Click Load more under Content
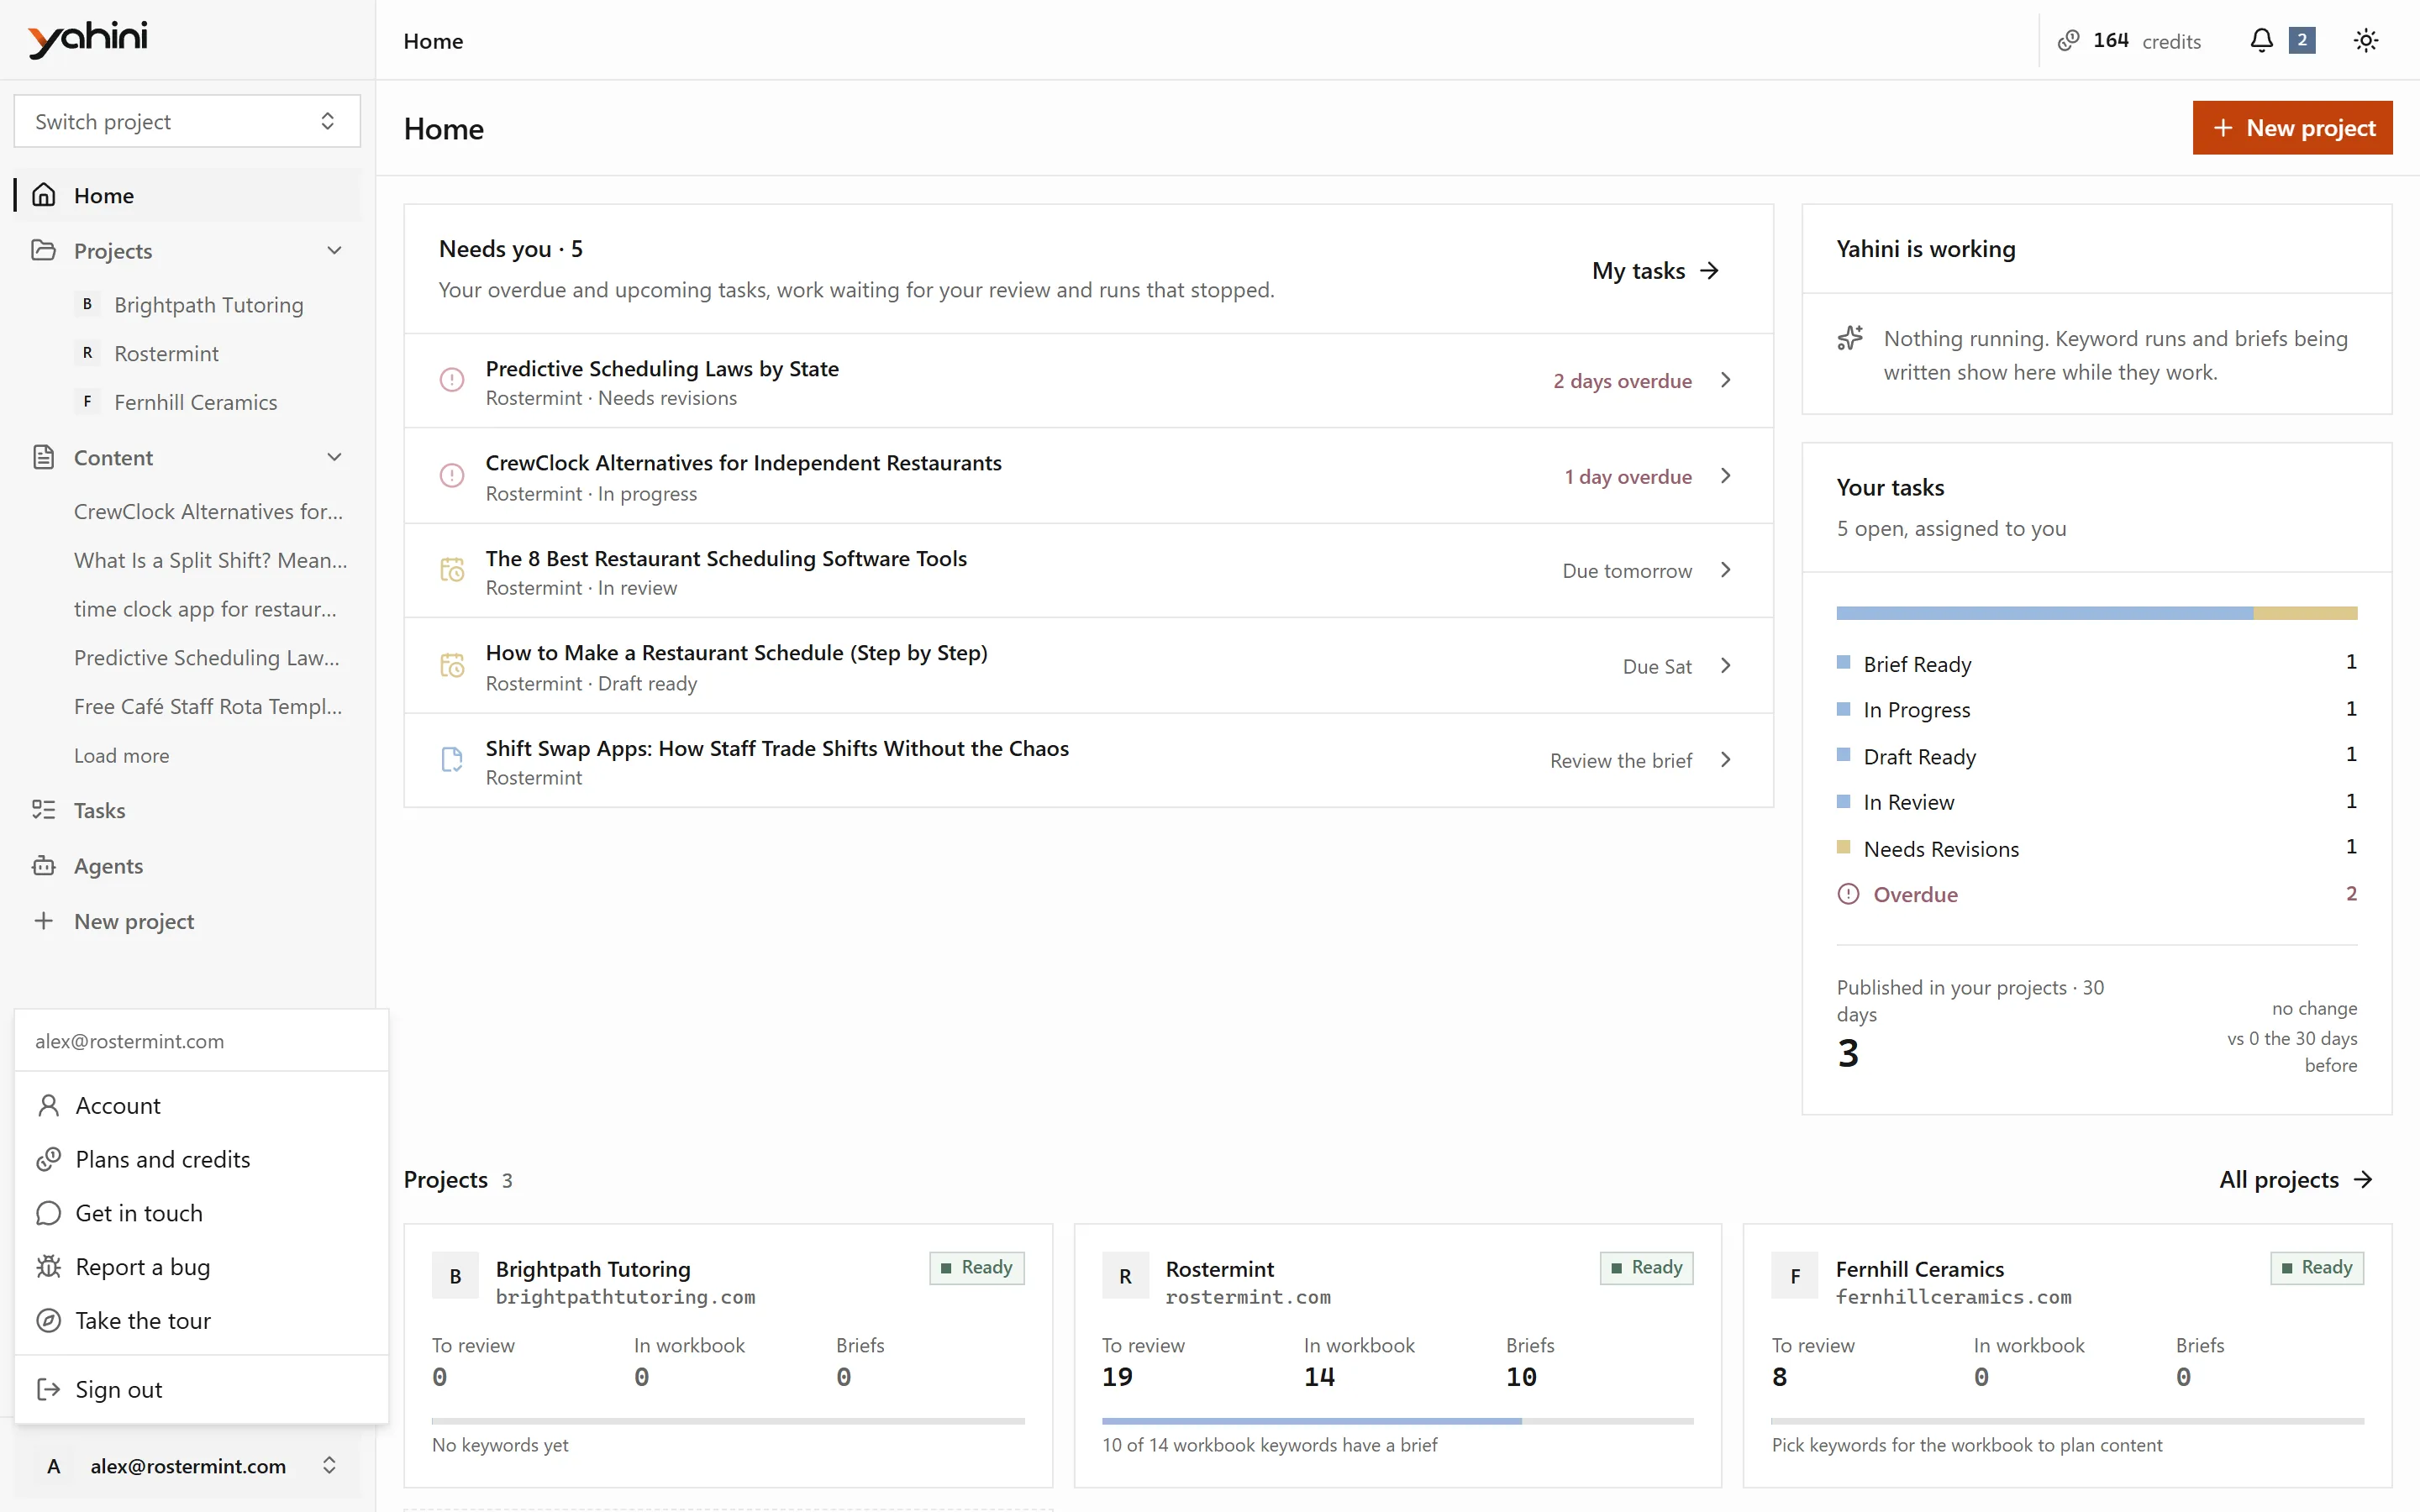The width and height of the screenshot is (2420, 1512). 121,756
